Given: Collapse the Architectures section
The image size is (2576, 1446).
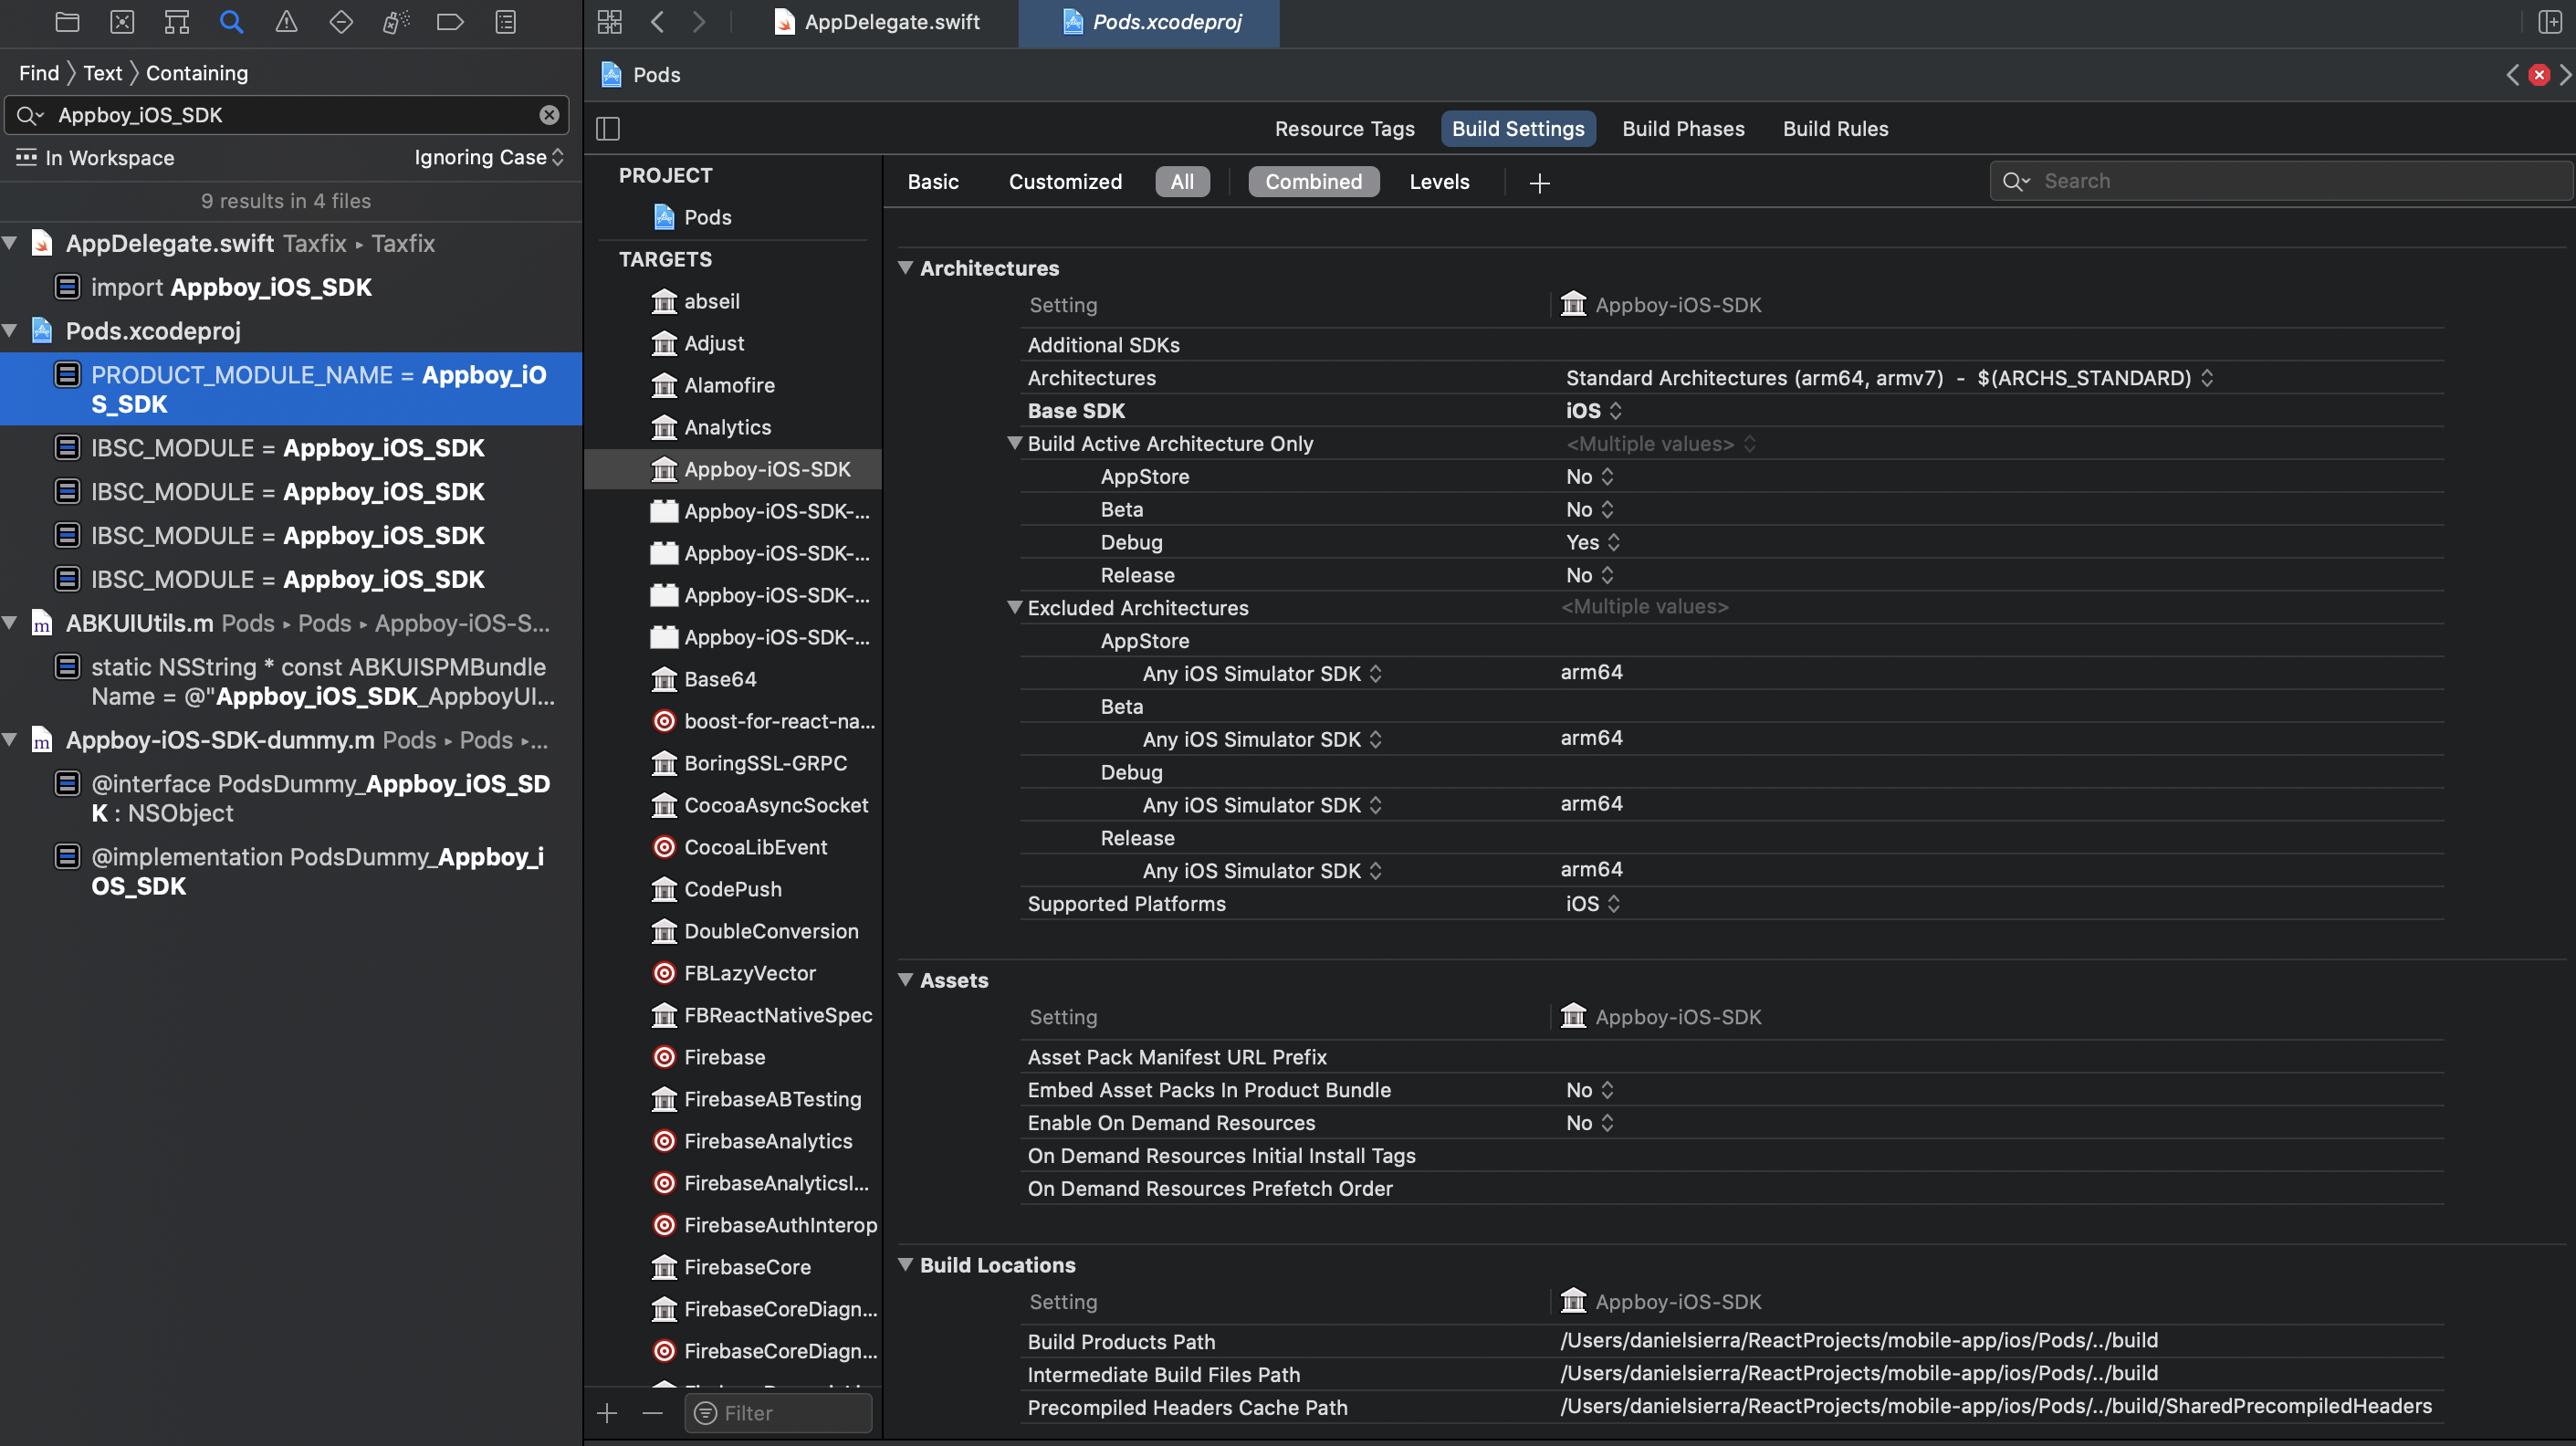Looking at the screenshot, I should coord(906,267).
